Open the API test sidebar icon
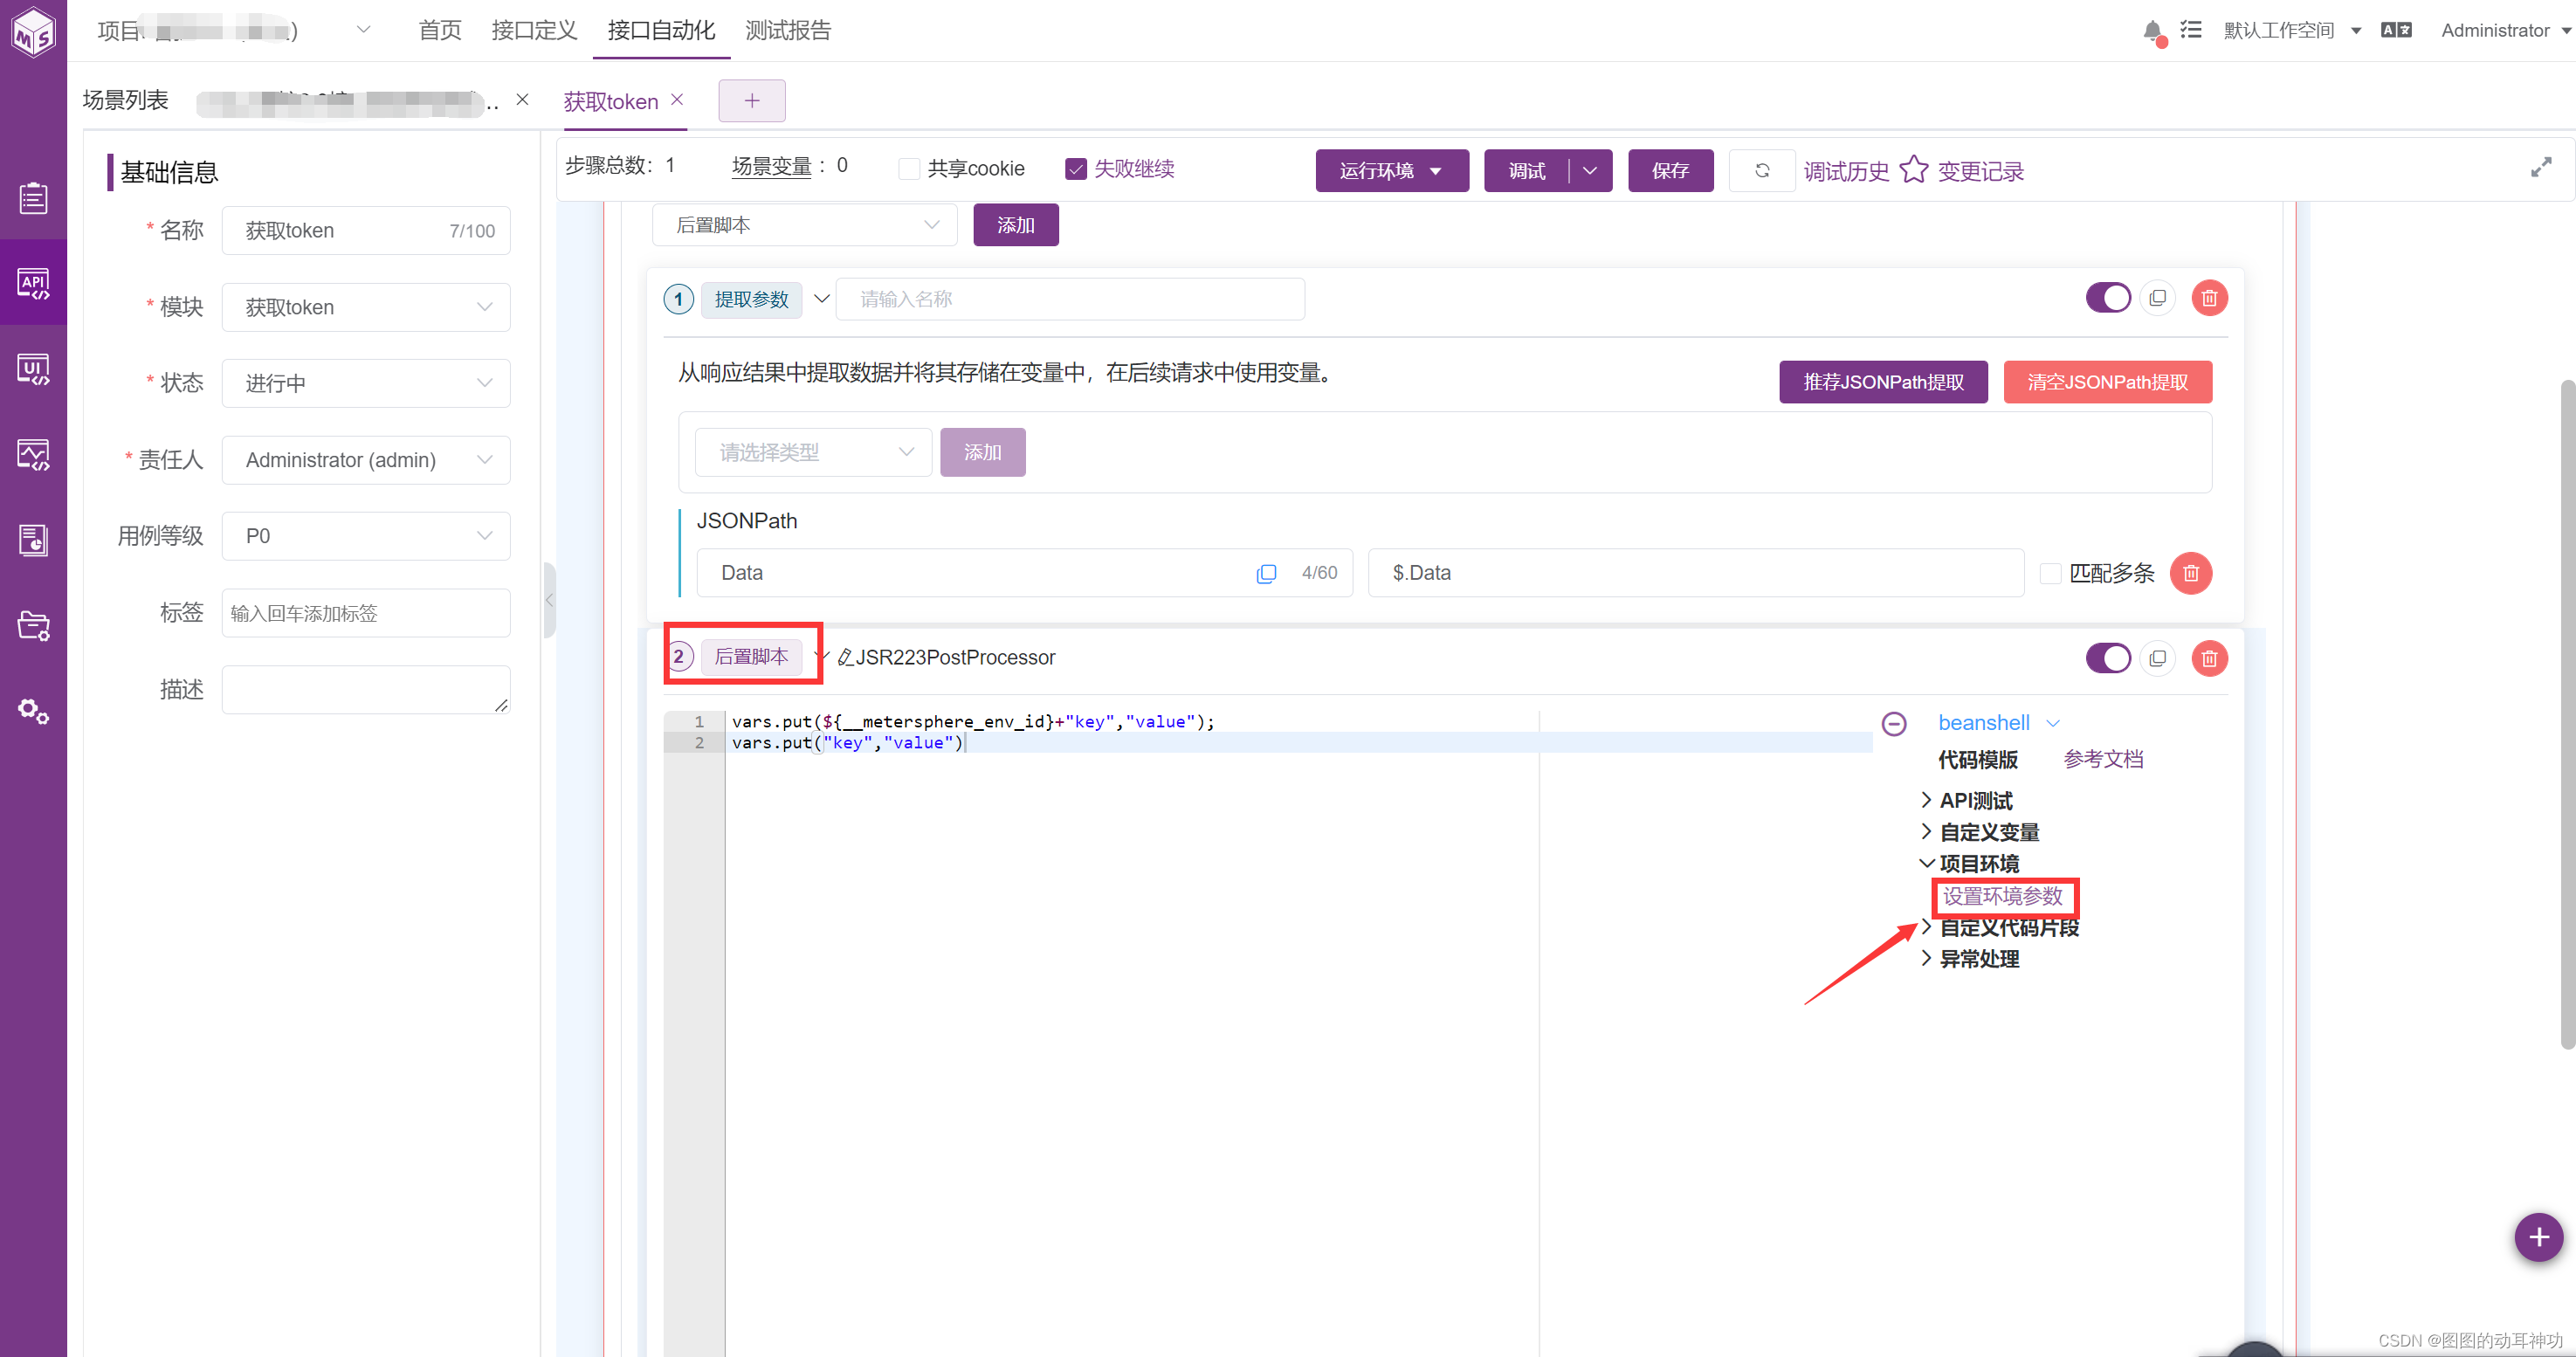Image resolution: width=2576 pixels, height=1357 pixels. (33, 283)
